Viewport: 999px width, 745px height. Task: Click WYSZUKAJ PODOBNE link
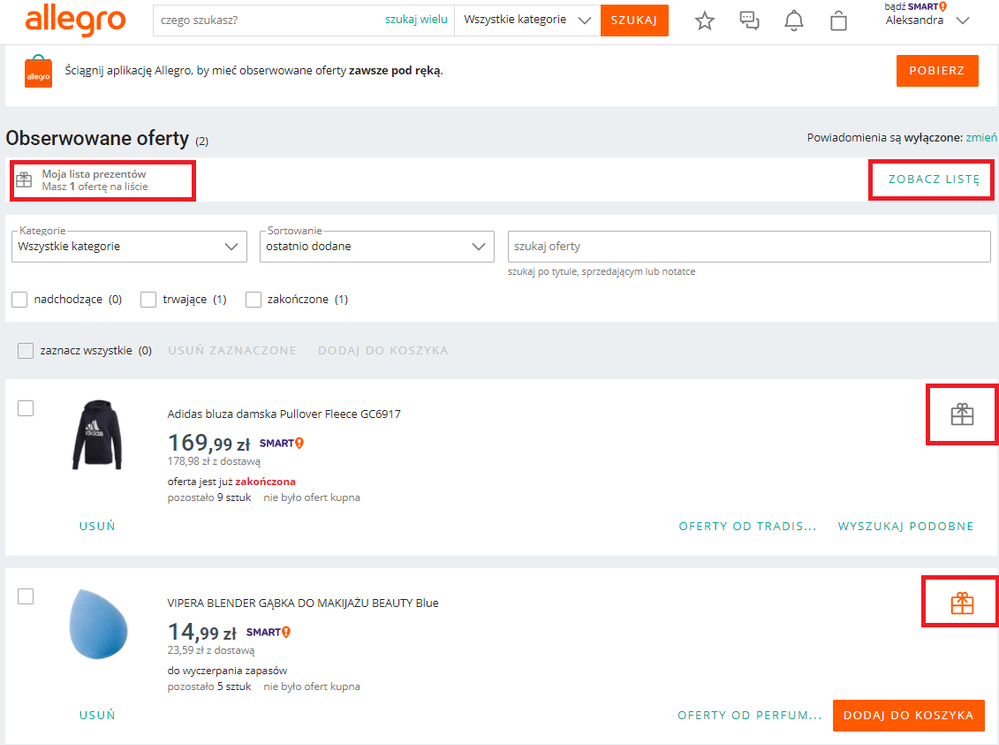(x=906, y=526)
